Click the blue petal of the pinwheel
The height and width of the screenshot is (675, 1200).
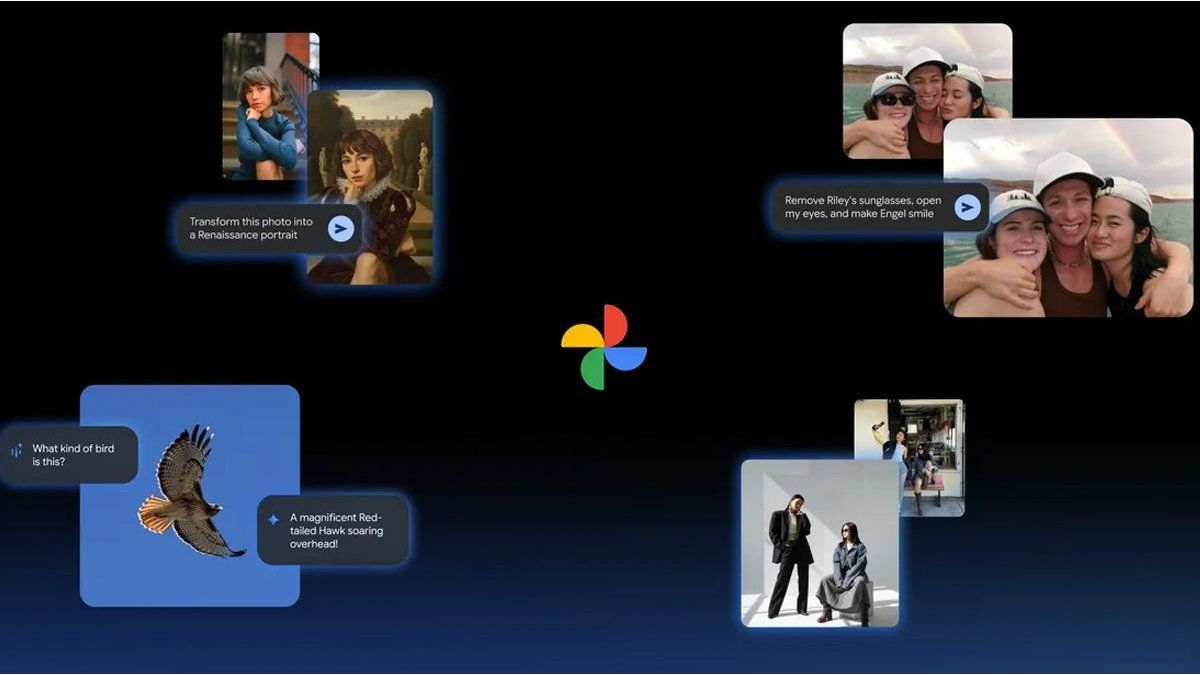pos(626,358)
